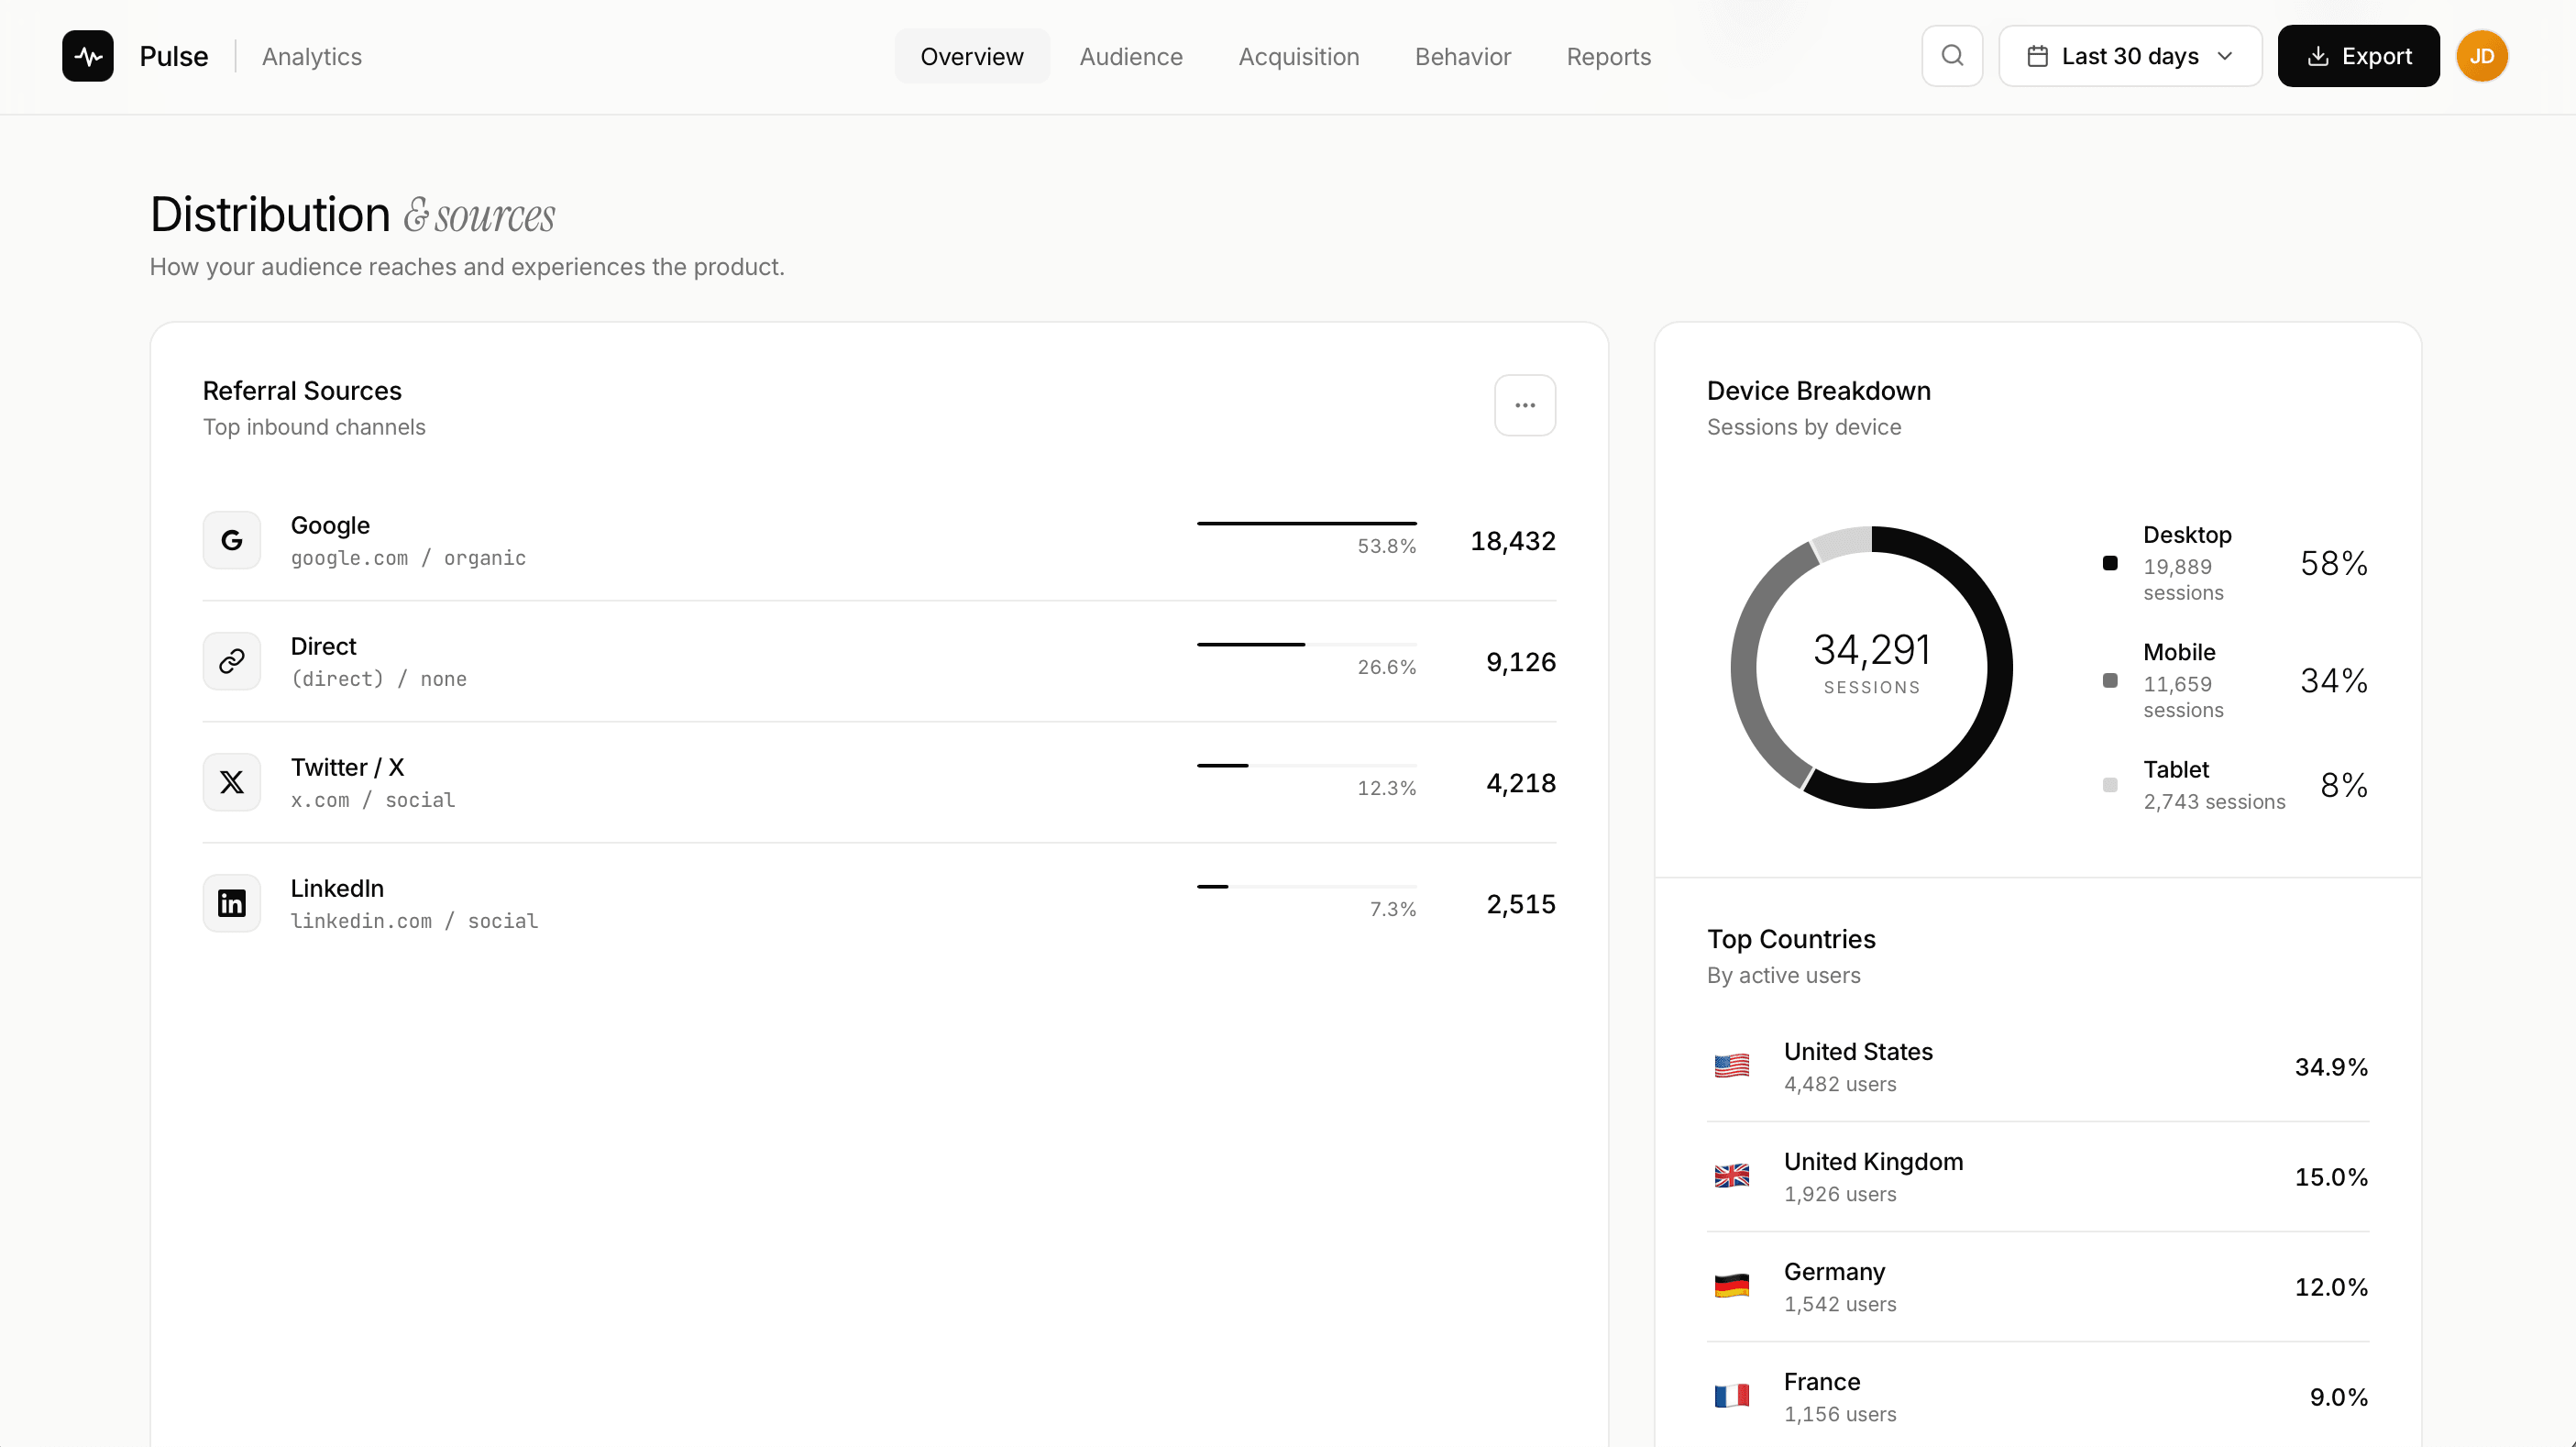This screenshot has width=2576, height=1447.
Task: Open Referral Sources more options menu
Action: (1525, 405)
